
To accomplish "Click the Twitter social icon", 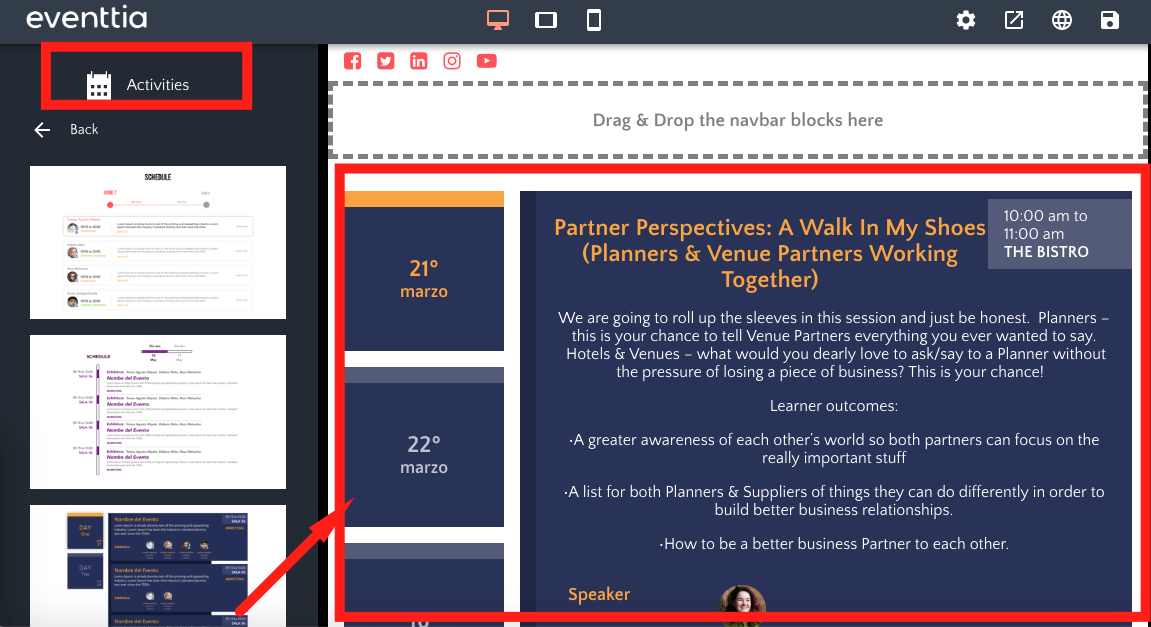I will click(386, 61).
